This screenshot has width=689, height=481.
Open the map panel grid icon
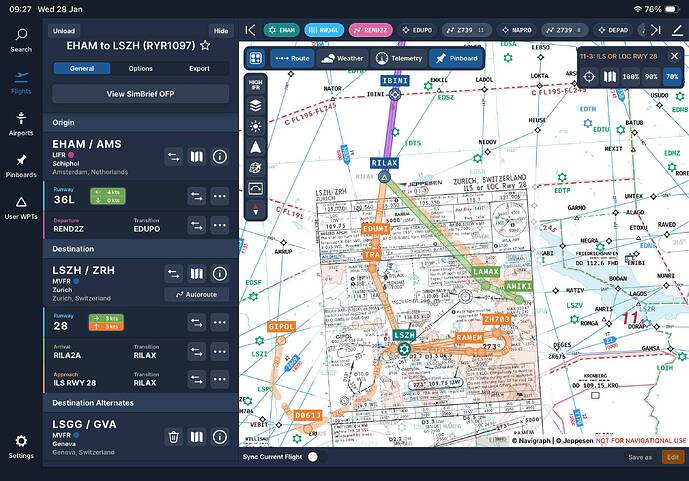coord(256,58)
